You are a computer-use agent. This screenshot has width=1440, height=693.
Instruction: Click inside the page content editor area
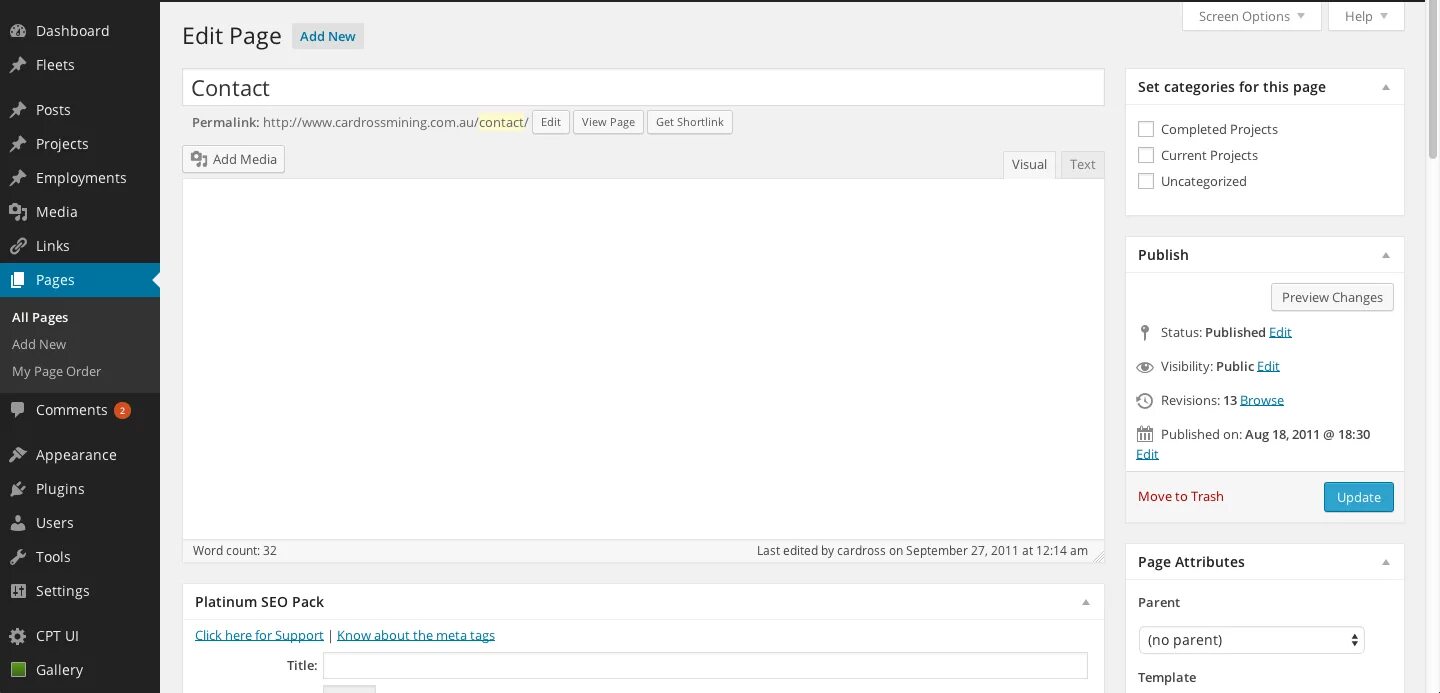[x=643, y=360]
